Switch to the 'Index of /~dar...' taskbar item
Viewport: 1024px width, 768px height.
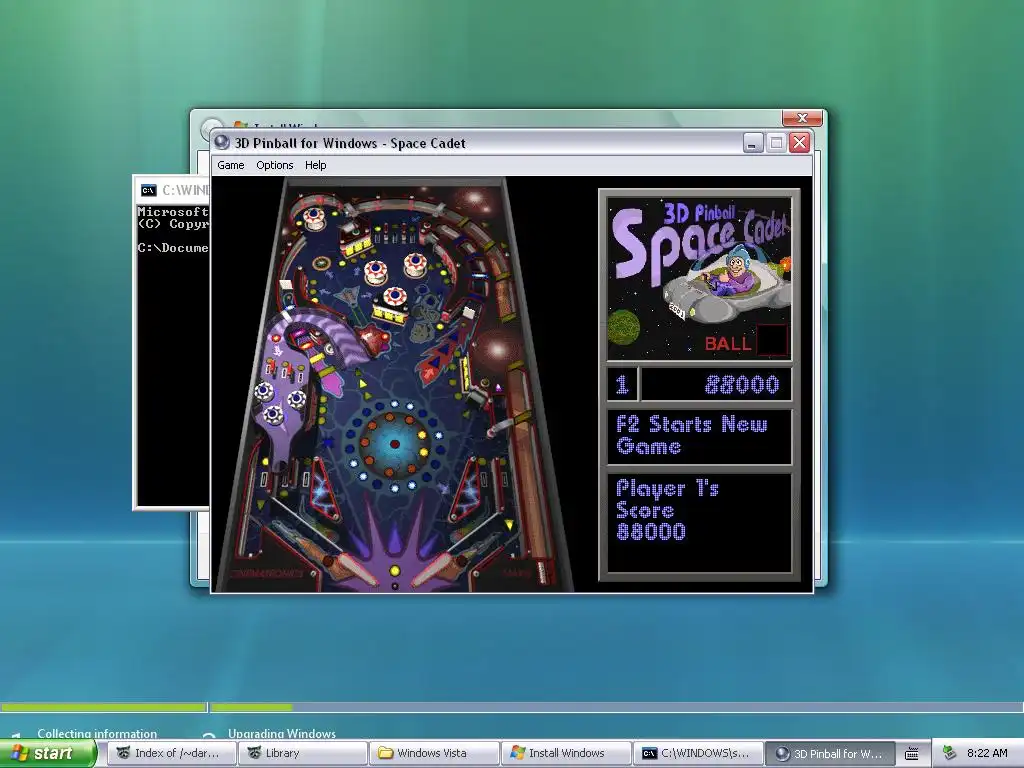170,753
